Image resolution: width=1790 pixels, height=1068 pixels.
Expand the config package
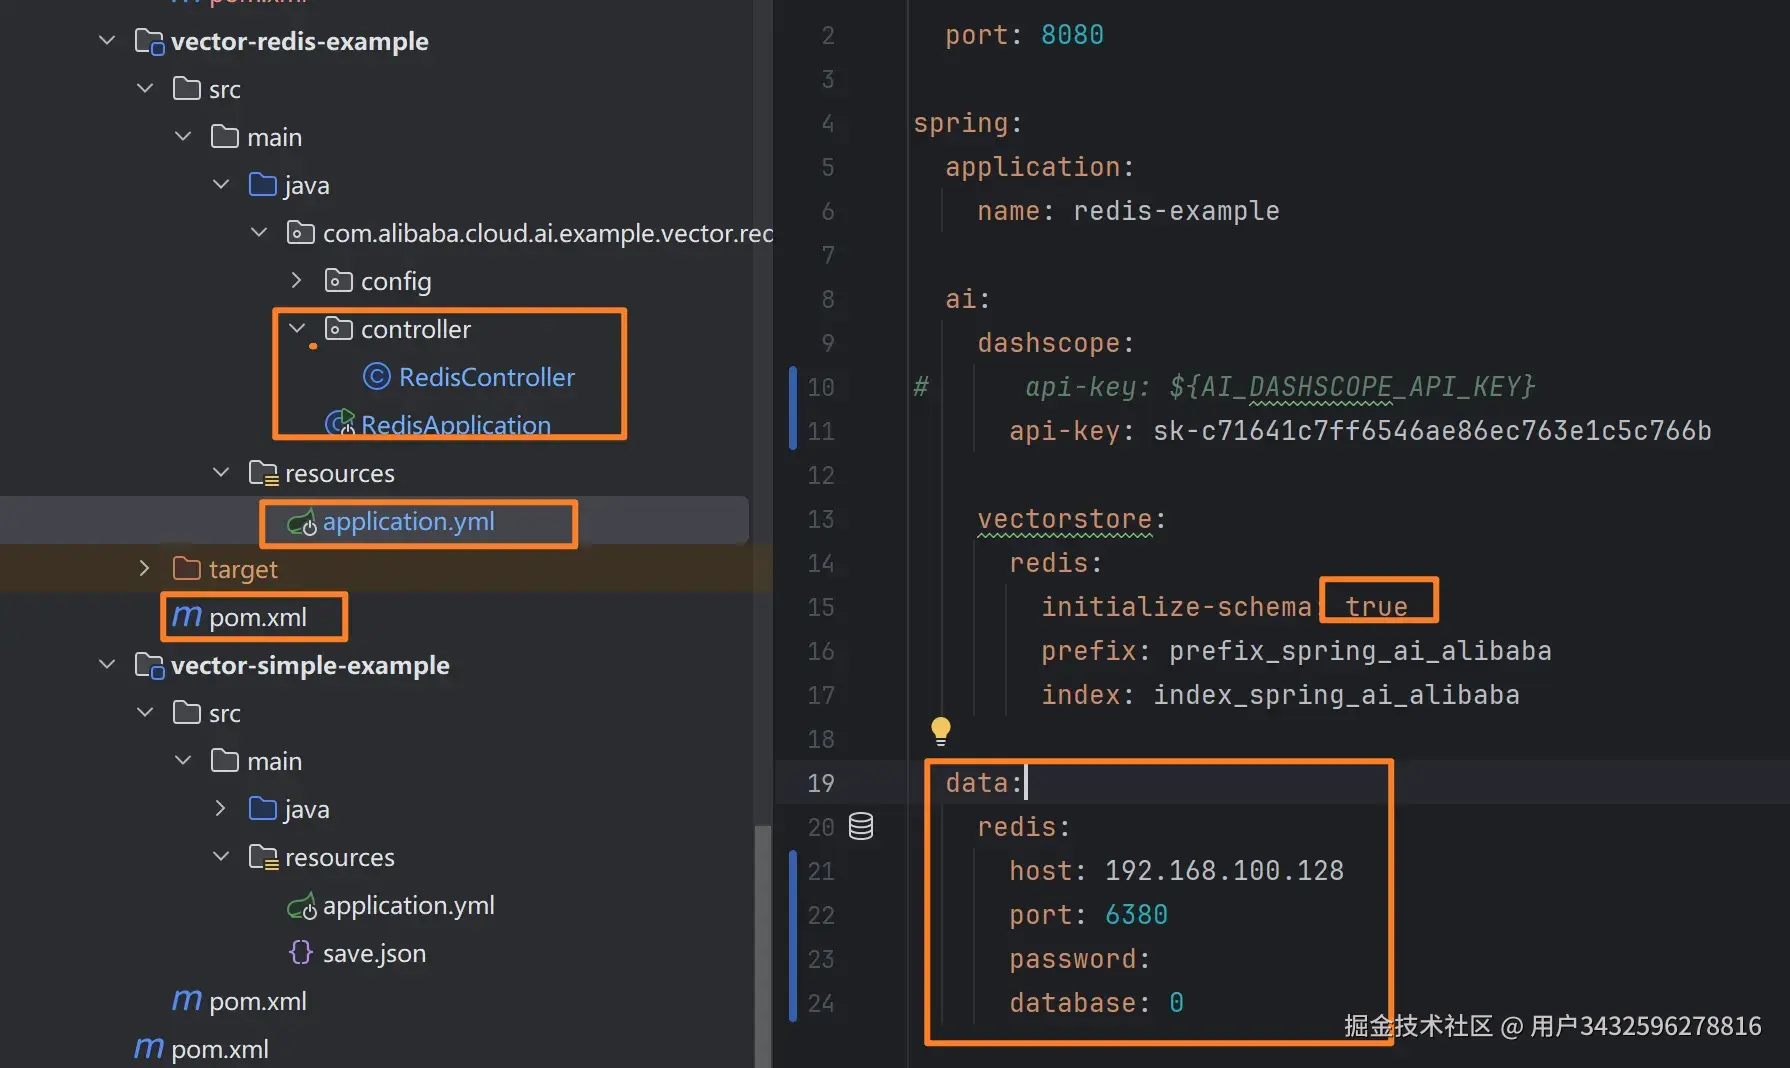(296, 281)
